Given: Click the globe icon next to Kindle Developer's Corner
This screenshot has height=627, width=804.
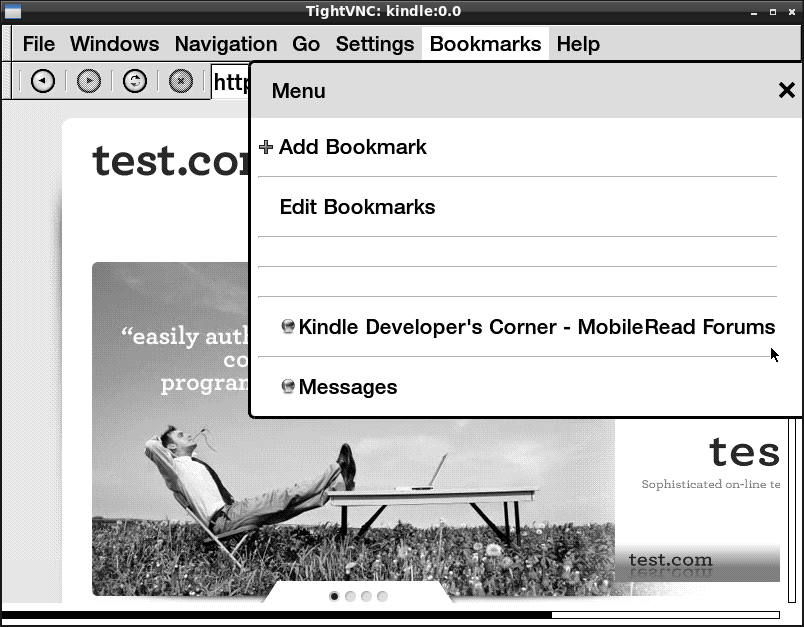Looking at the screenshot, I should 288,326.
